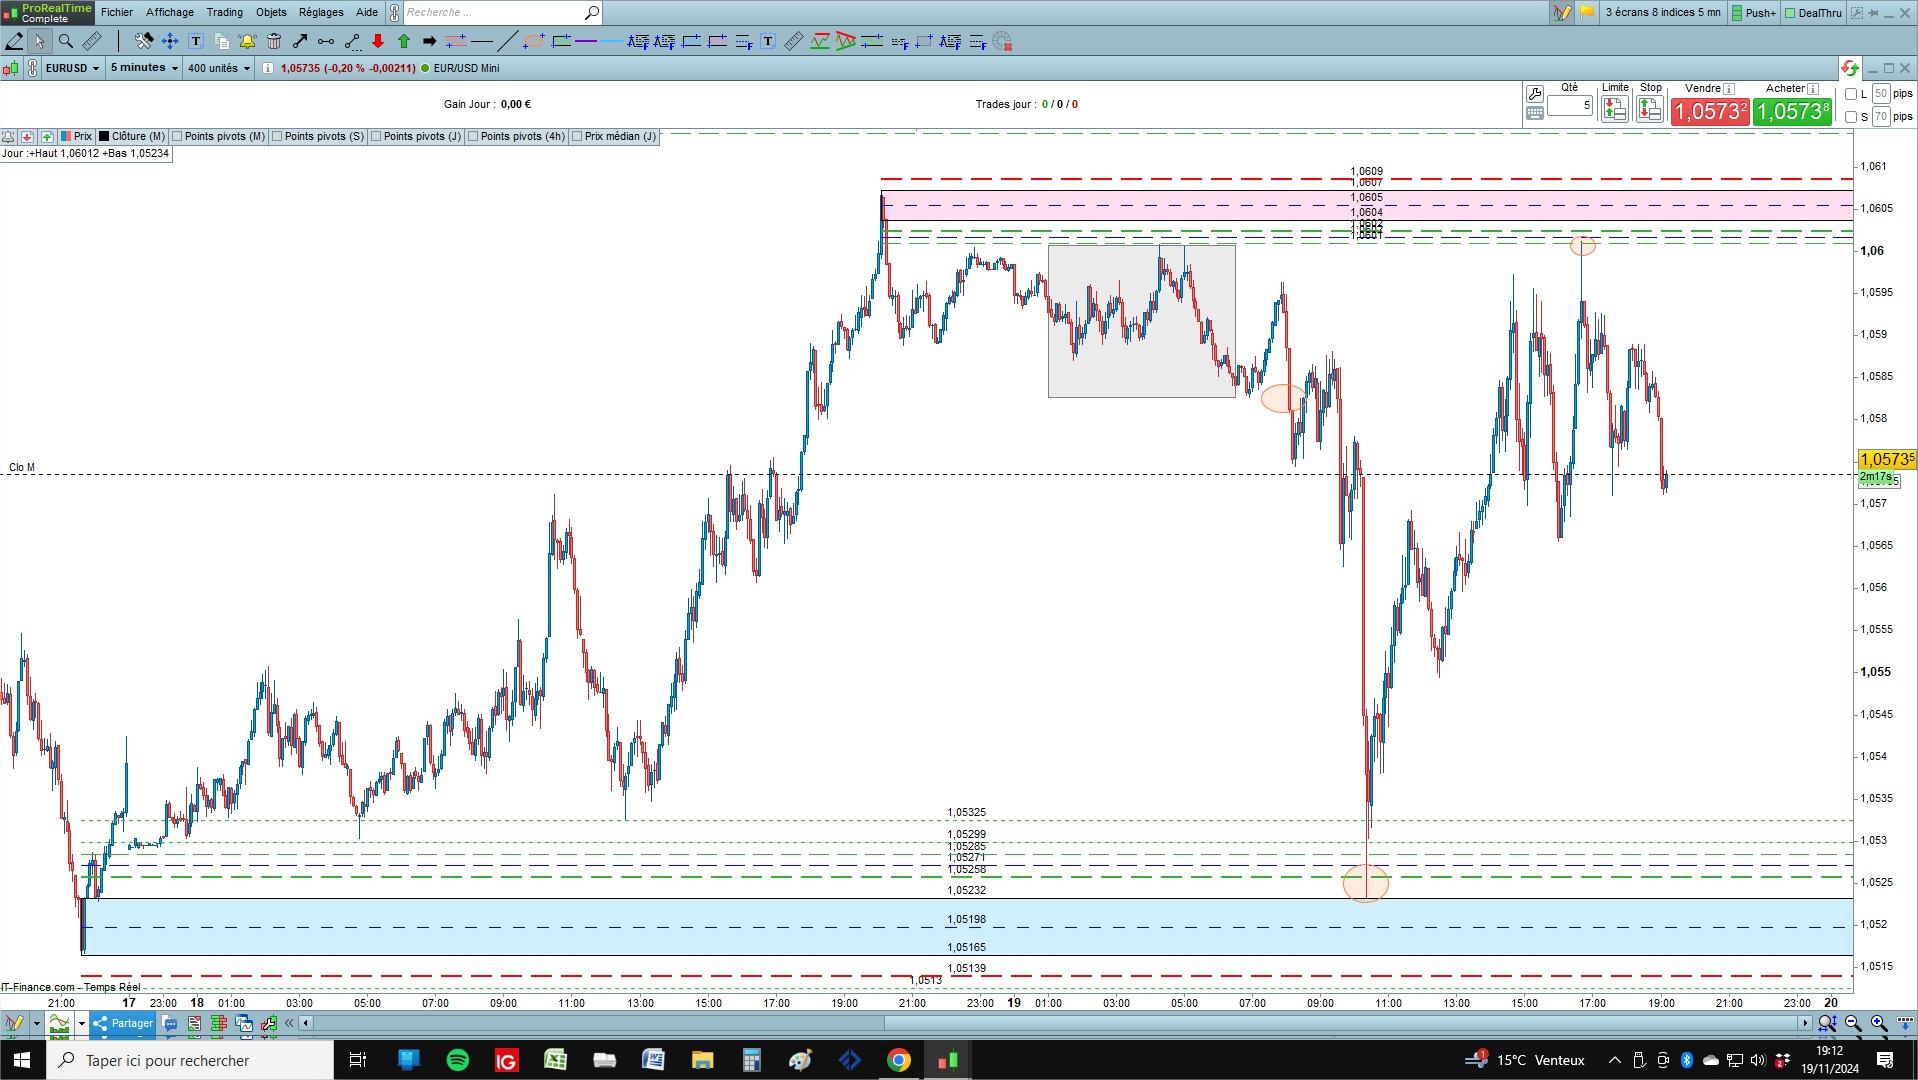Pick the ruler measurement tool
Screen dimensions: 1918x1080
coord(92,41)
